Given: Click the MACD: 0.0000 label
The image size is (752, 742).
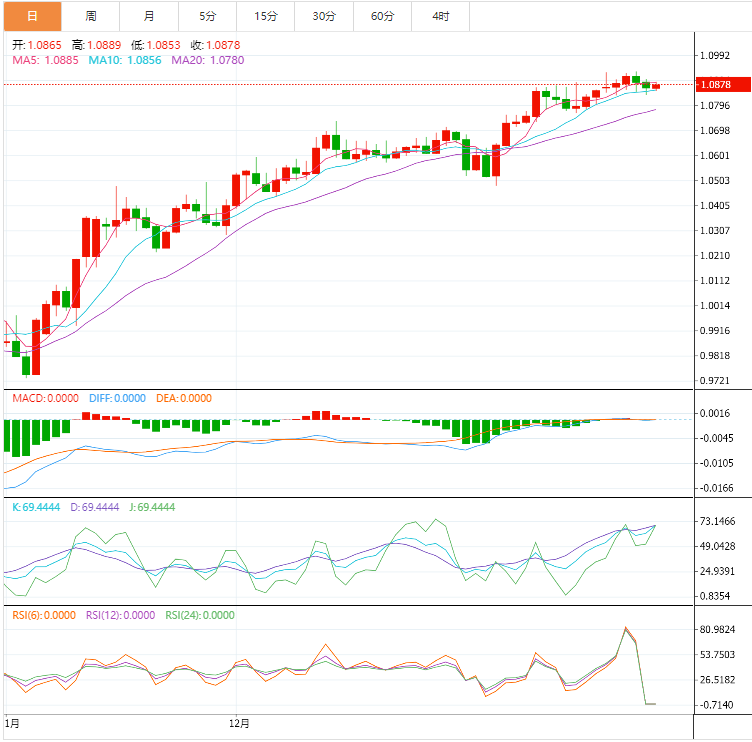Looking at the screenshot, I should [45, 398].
